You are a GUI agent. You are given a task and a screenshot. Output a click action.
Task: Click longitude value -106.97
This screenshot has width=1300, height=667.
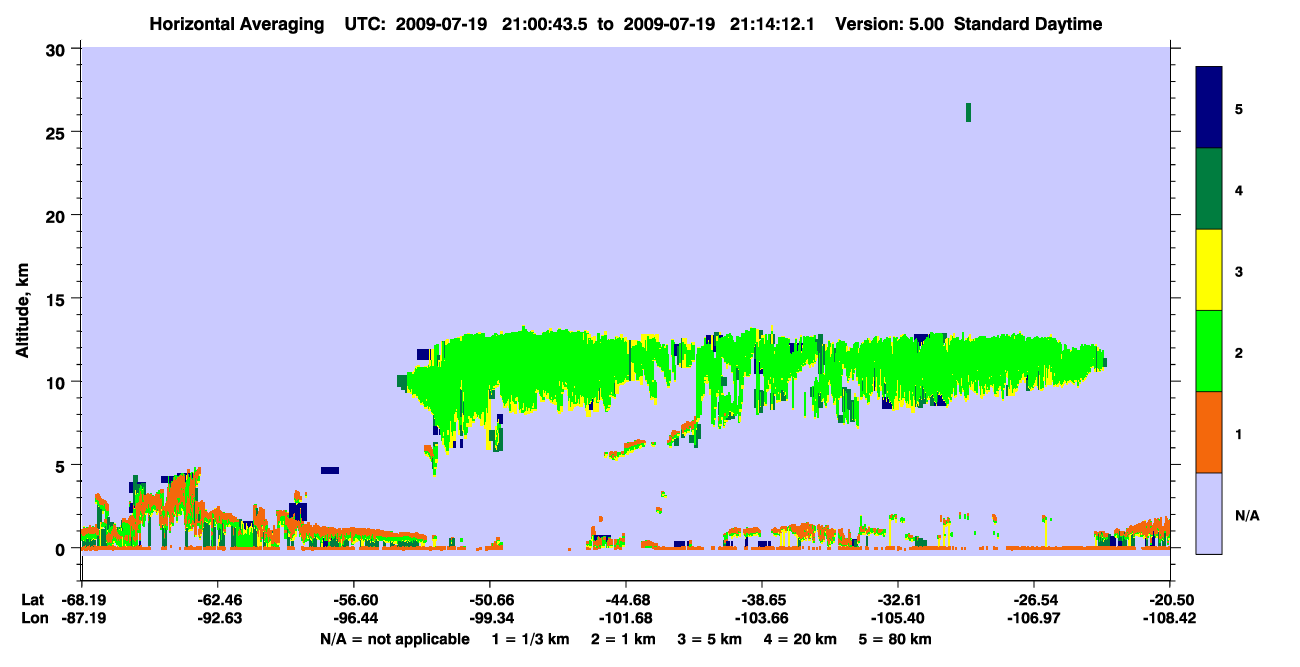click(1034, 618)
